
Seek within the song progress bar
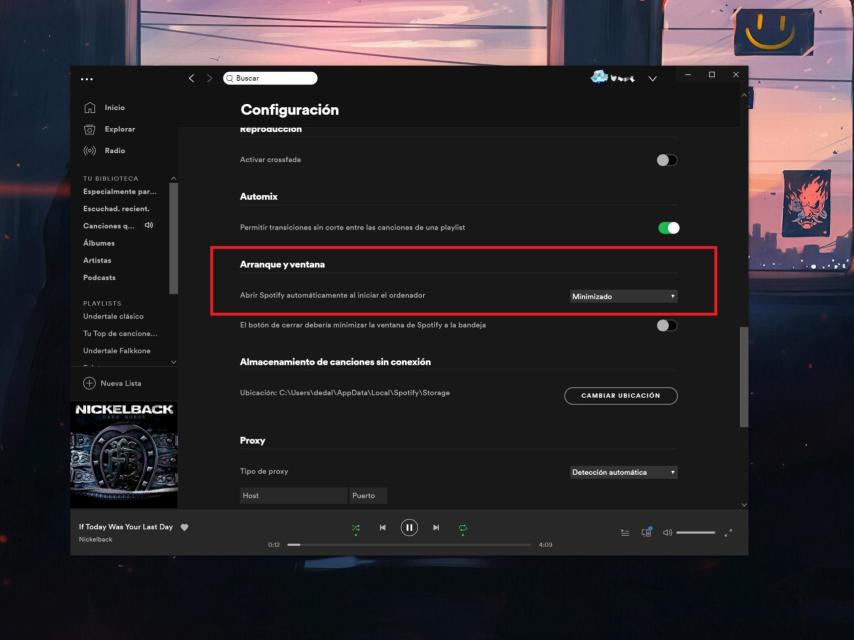[409, 545]
